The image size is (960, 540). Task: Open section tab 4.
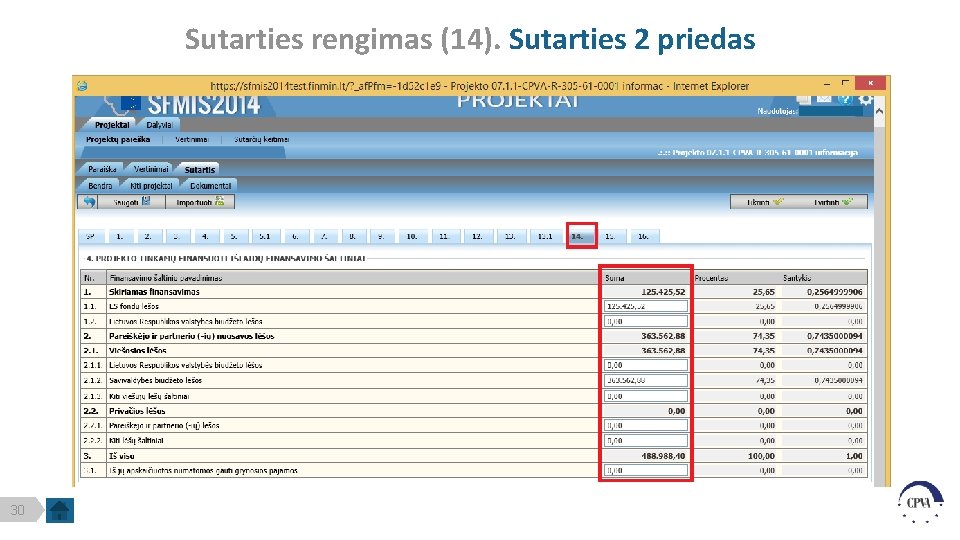coord(205,236)
